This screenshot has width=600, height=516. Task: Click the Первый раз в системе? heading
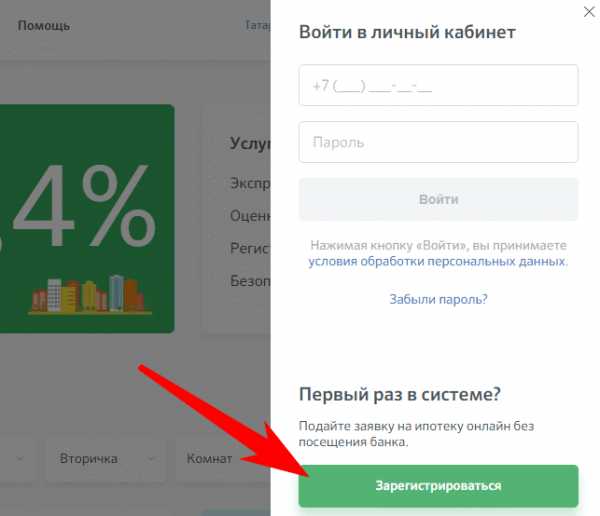tap(399, 394)
